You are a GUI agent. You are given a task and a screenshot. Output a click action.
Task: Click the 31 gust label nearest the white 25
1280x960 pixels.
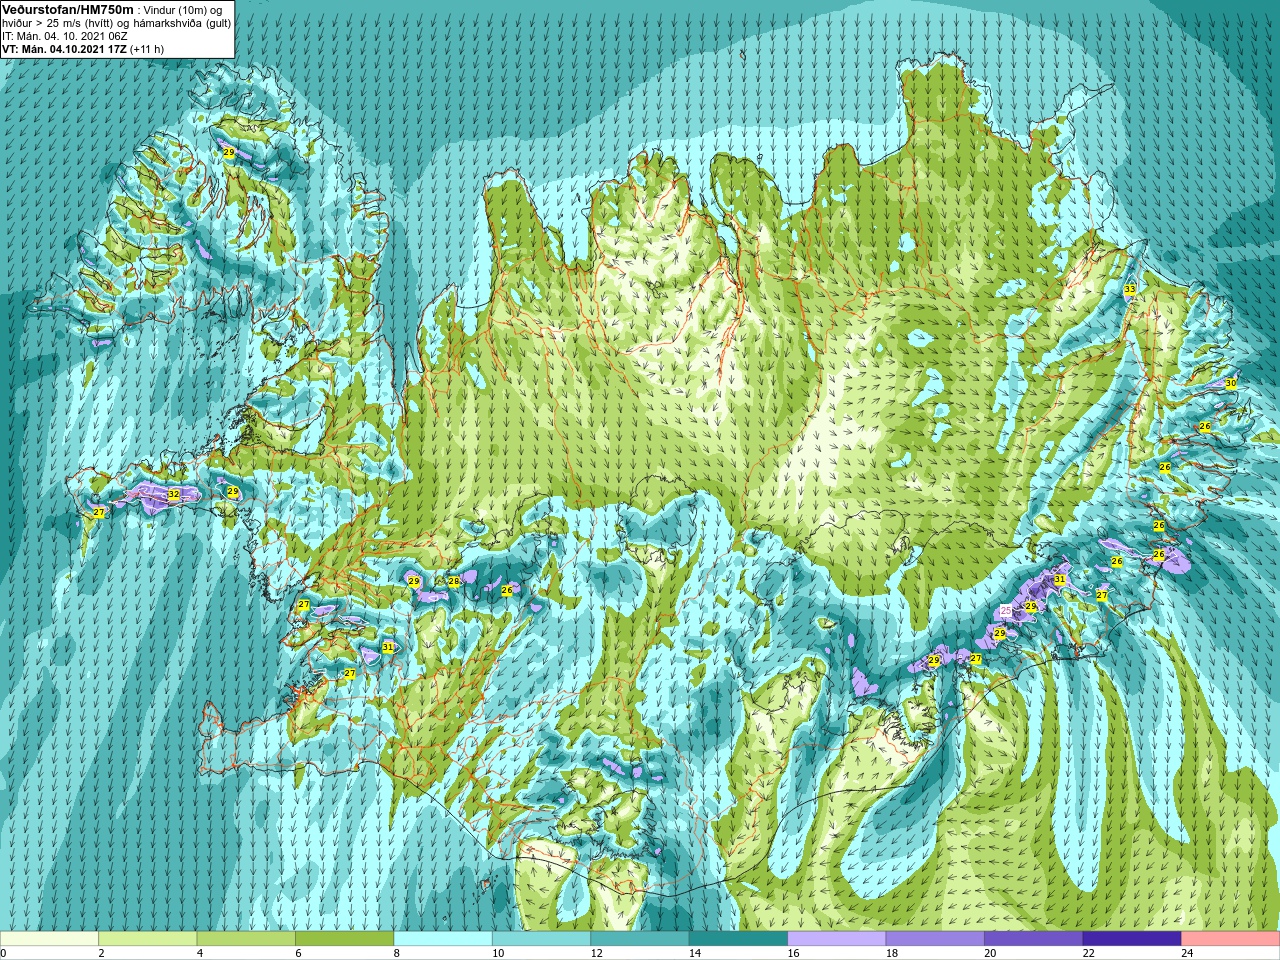click(1059, 579)
